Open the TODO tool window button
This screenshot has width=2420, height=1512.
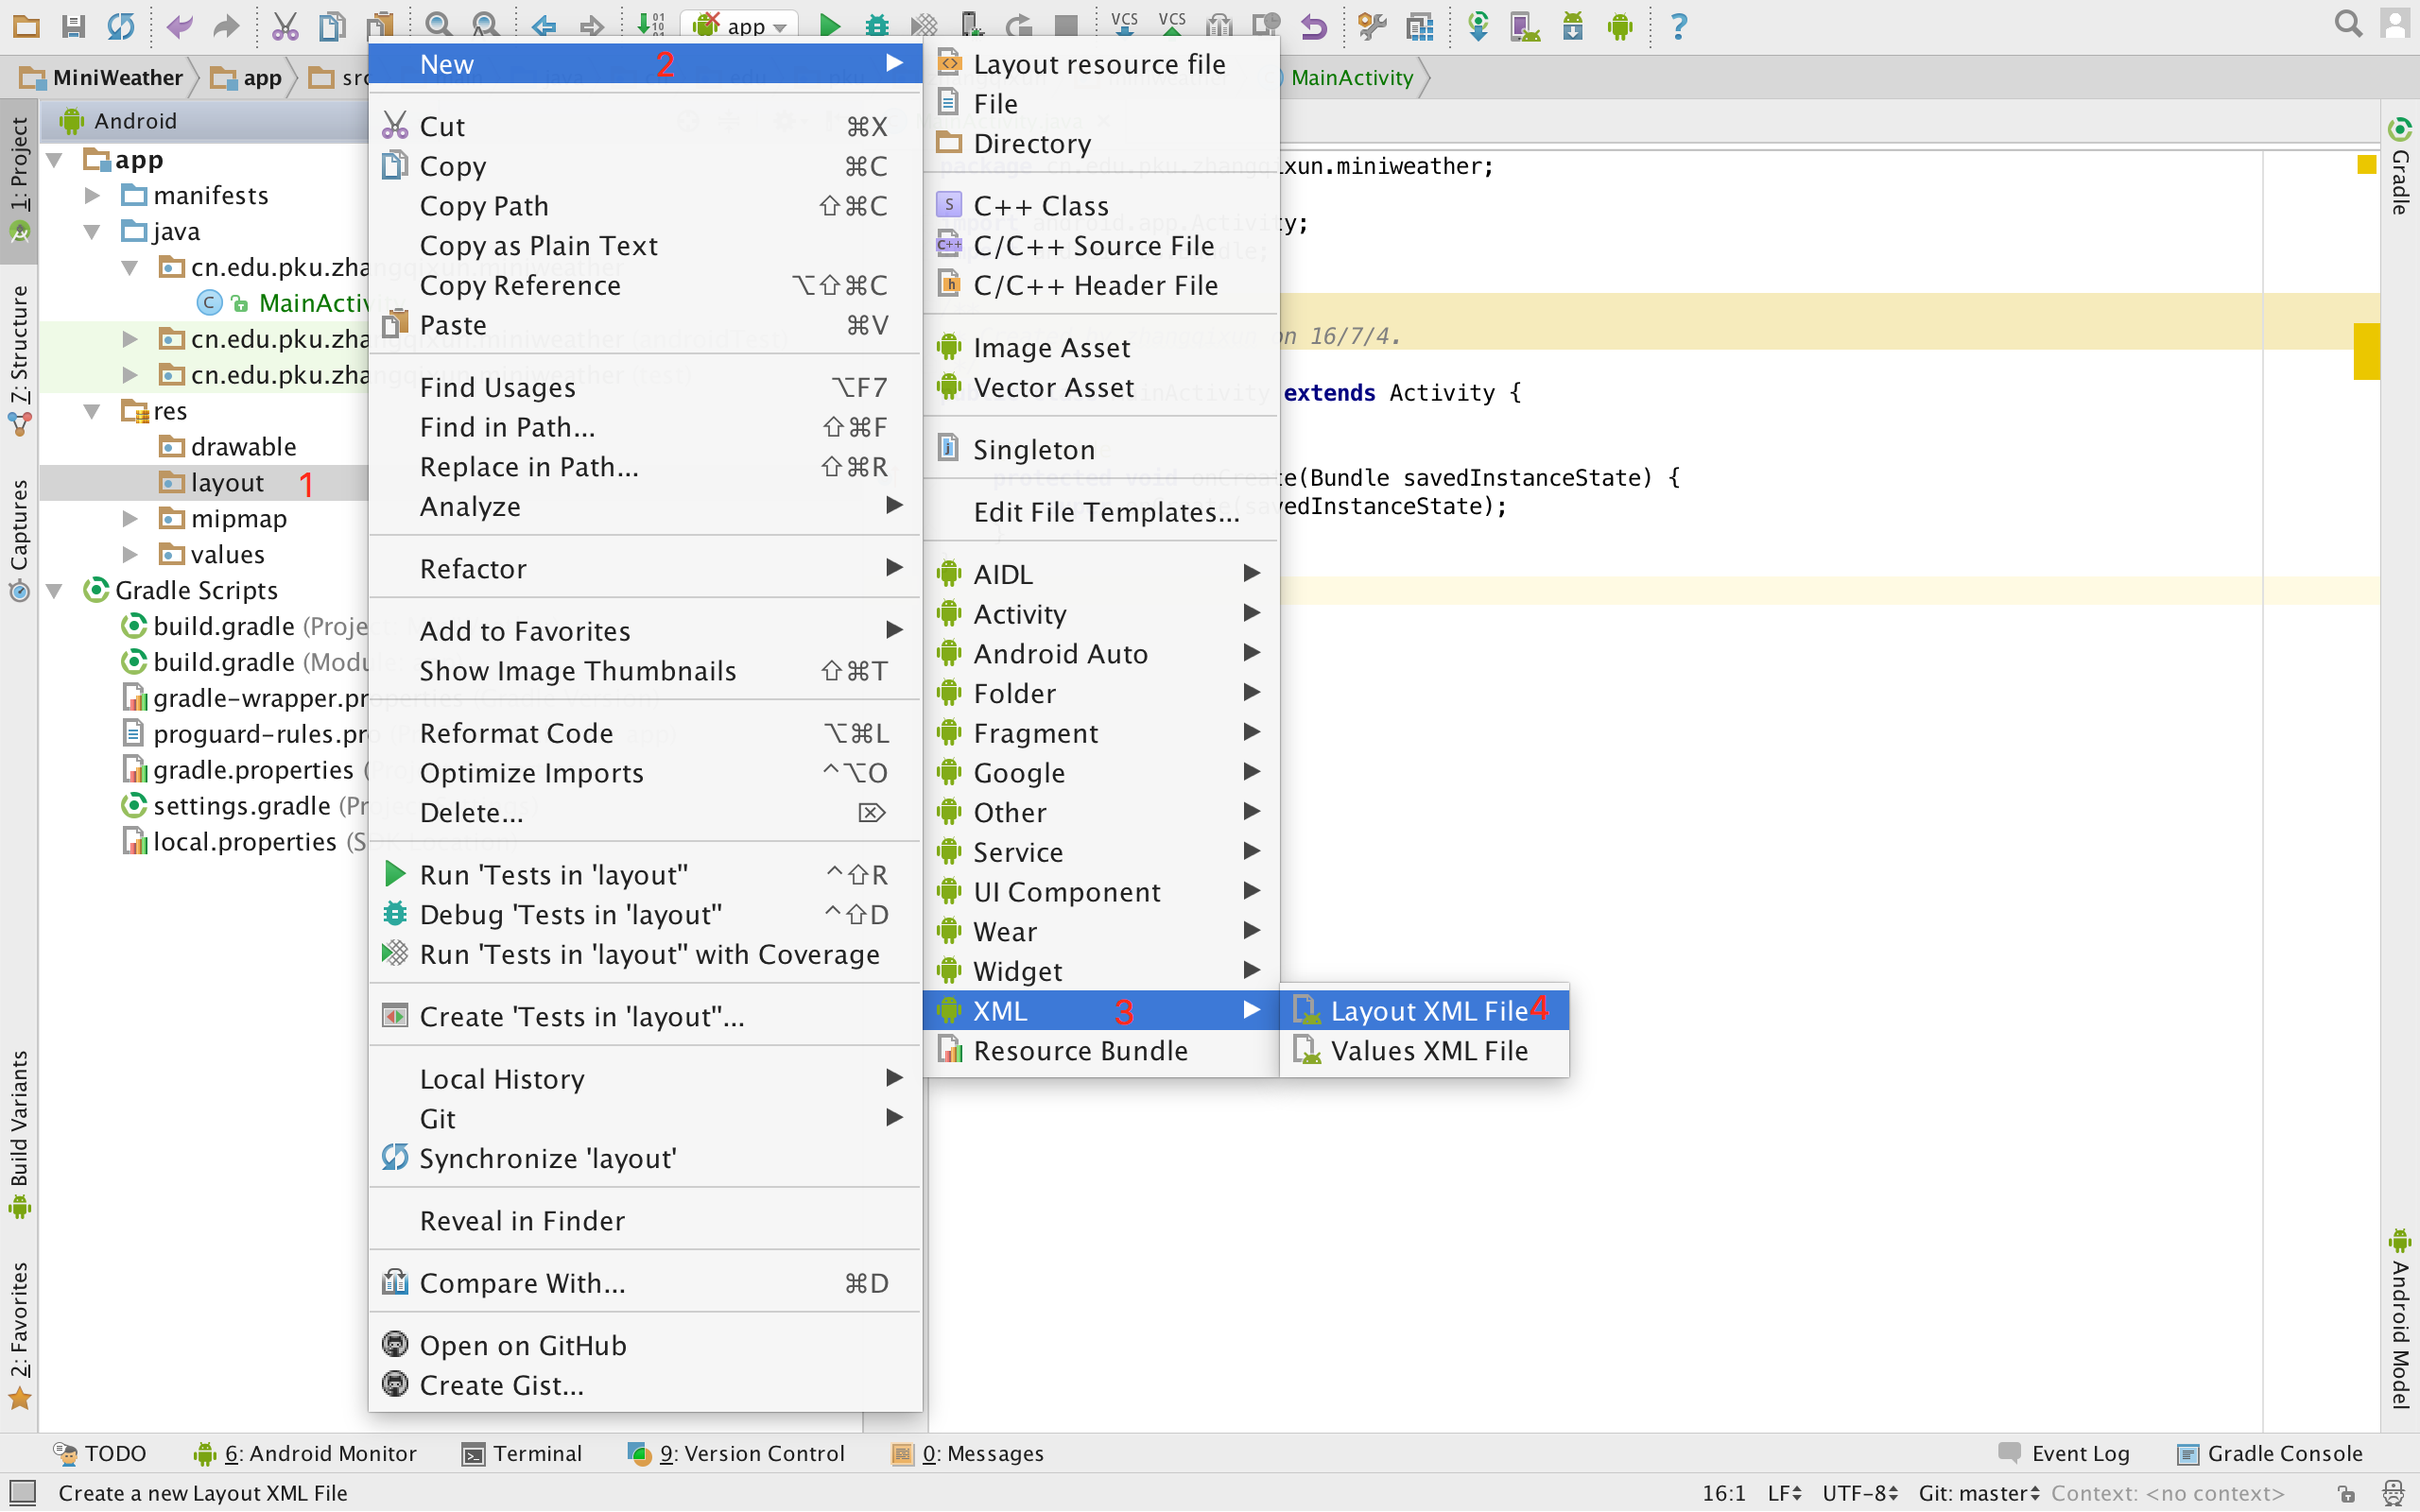[x=100, y=1454]
